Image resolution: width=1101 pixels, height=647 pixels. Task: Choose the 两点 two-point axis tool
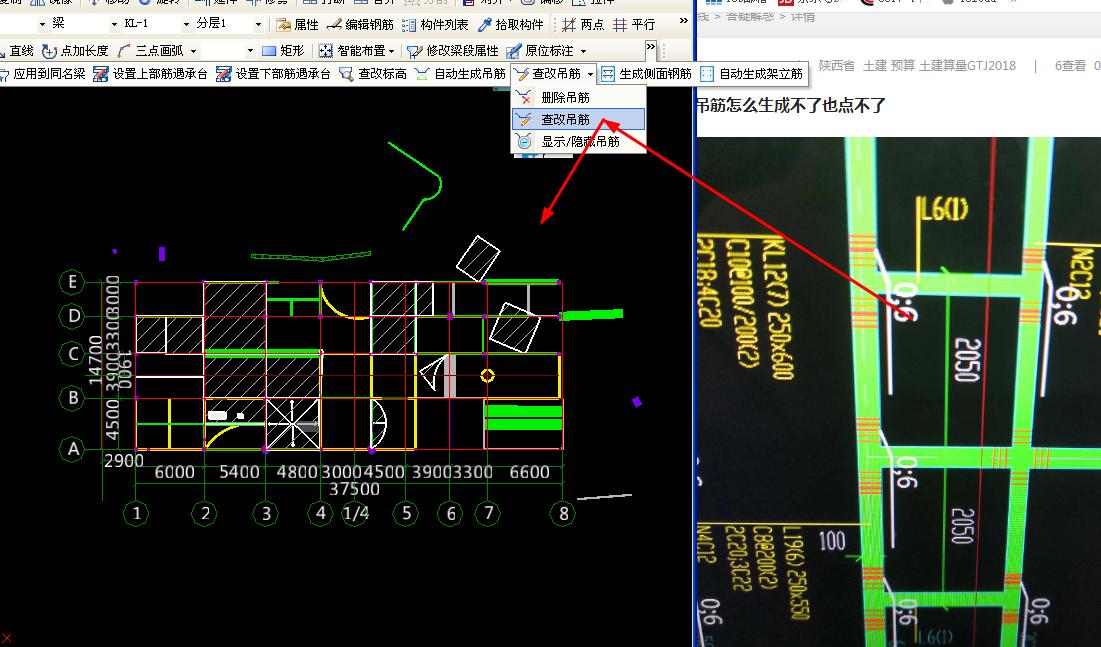click(x=583, y=25)
